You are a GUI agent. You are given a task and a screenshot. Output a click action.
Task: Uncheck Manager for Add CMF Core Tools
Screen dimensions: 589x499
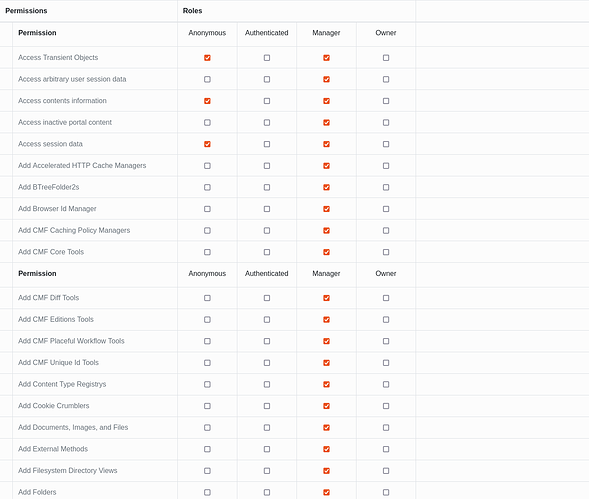326,252
